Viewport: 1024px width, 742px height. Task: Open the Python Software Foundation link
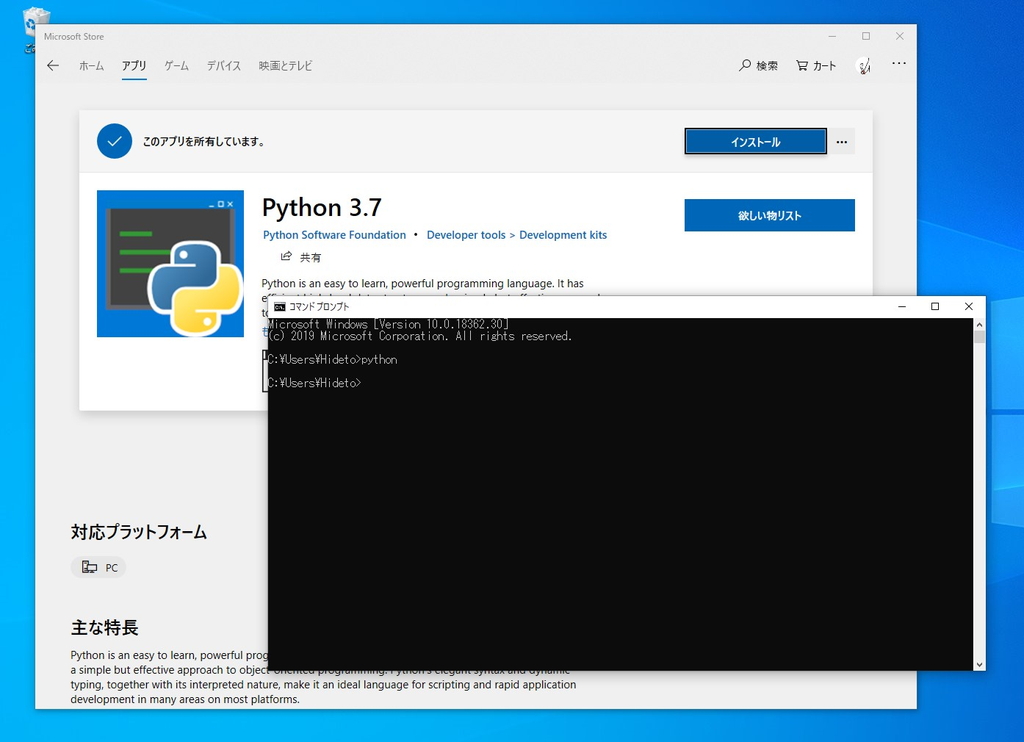pyautogui.click(x=334, y=234)
